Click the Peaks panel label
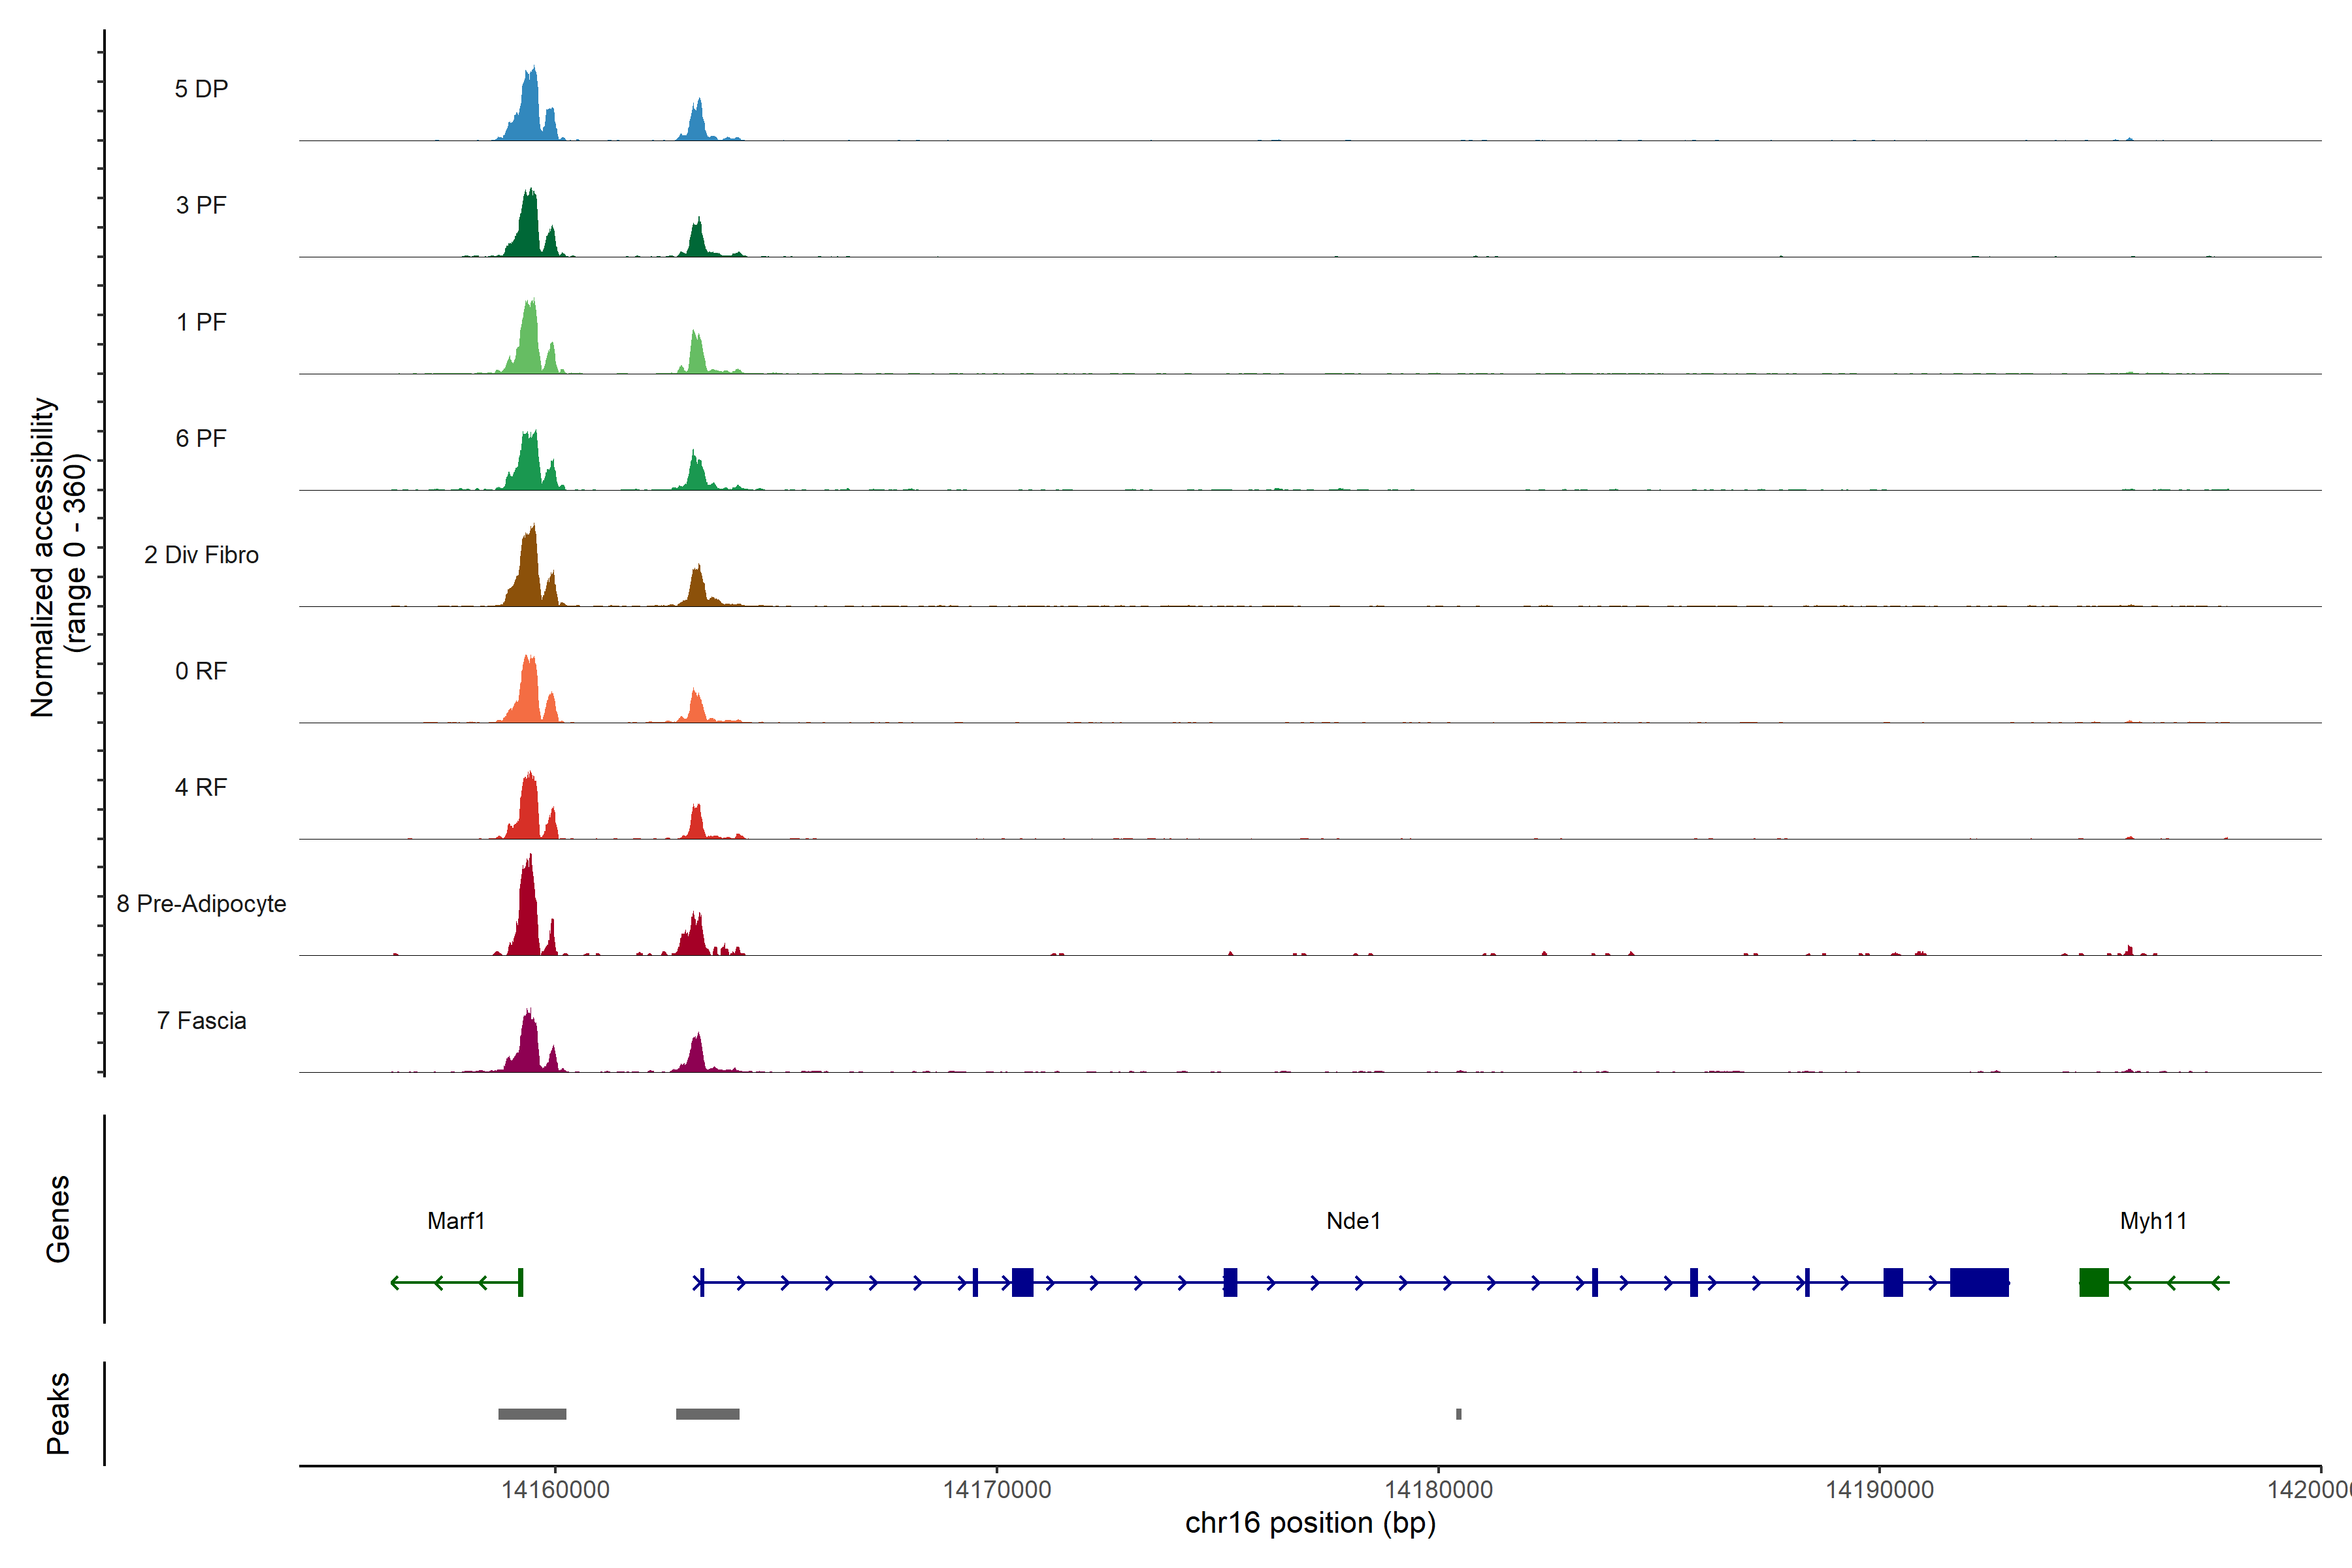This screenshot has height=1568, width=2352. click(x=58, y=1413)
